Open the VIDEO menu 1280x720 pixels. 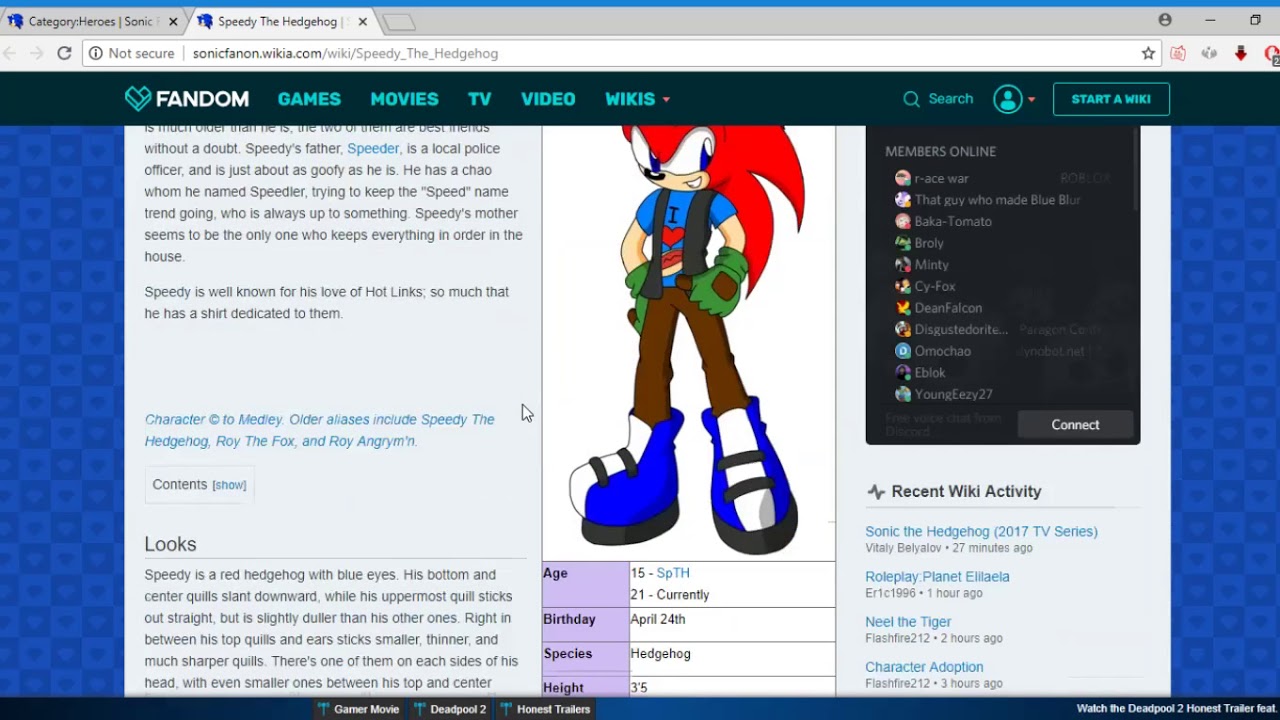548,99
